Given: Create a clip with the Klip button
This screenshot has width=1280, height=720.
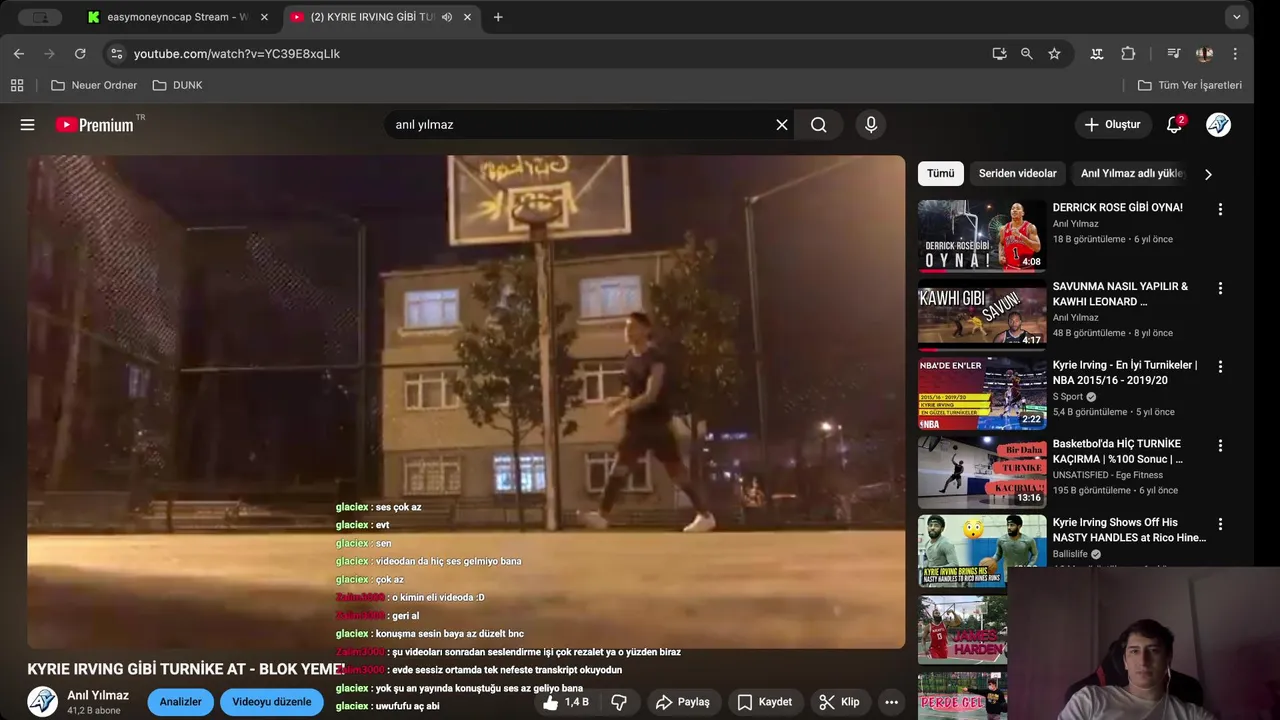Looking at the screenshot, I should (x=839, y=702).
